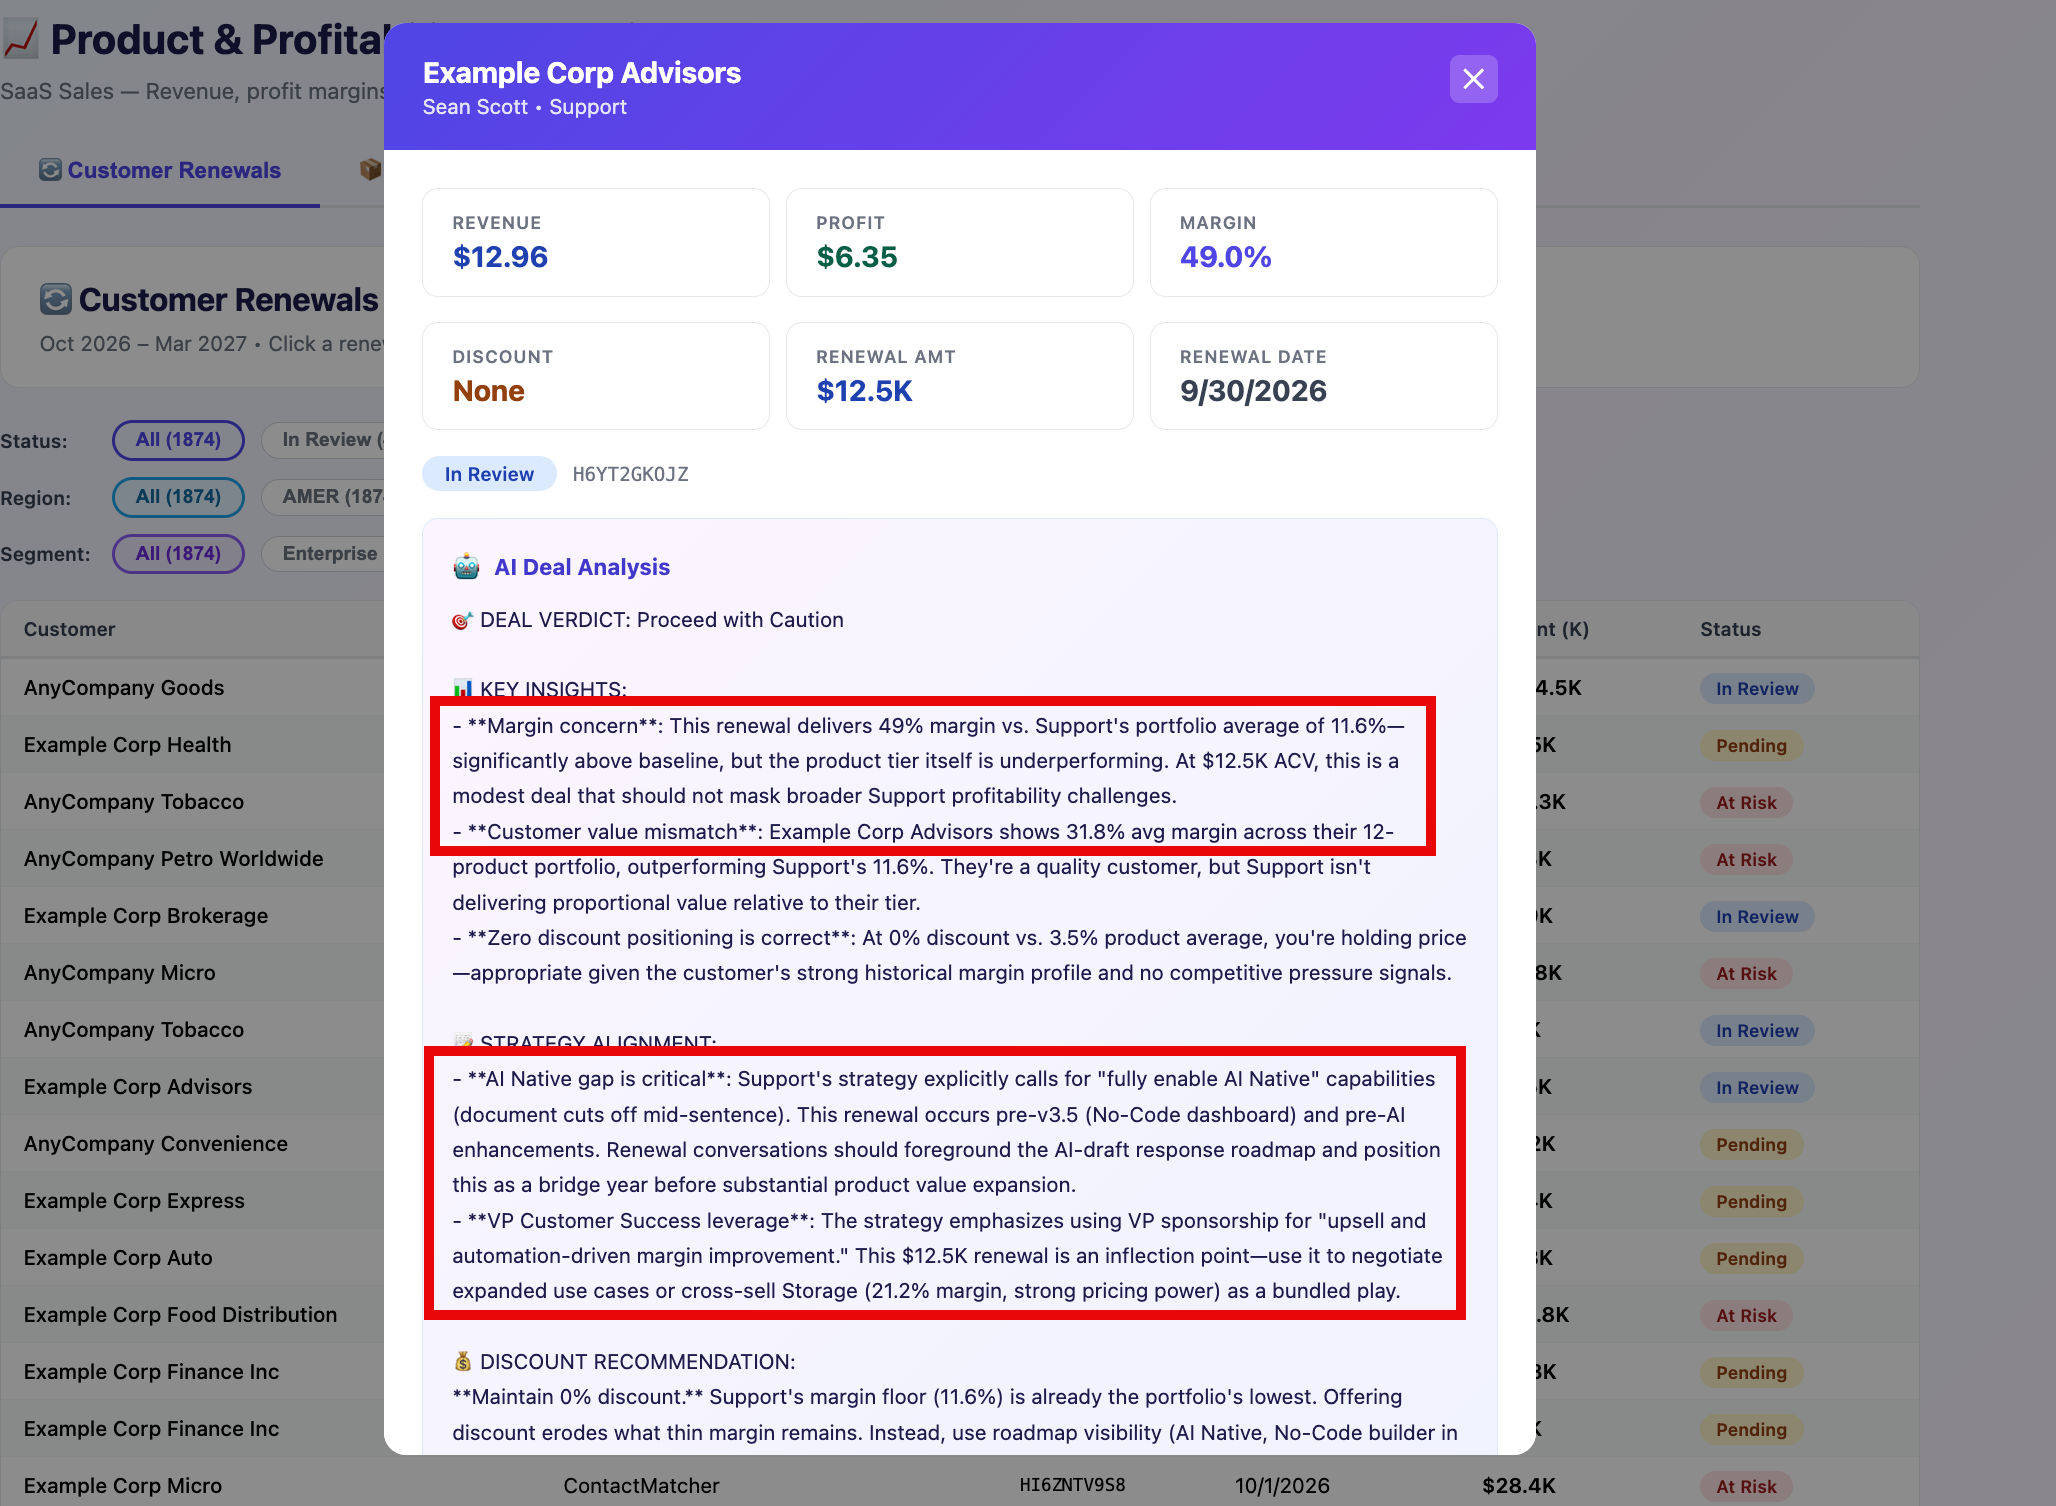The height and width of the screenshot is (1506, 2056).
Task: Click the In Review badge in modal
Action: [x=489, y=474]
